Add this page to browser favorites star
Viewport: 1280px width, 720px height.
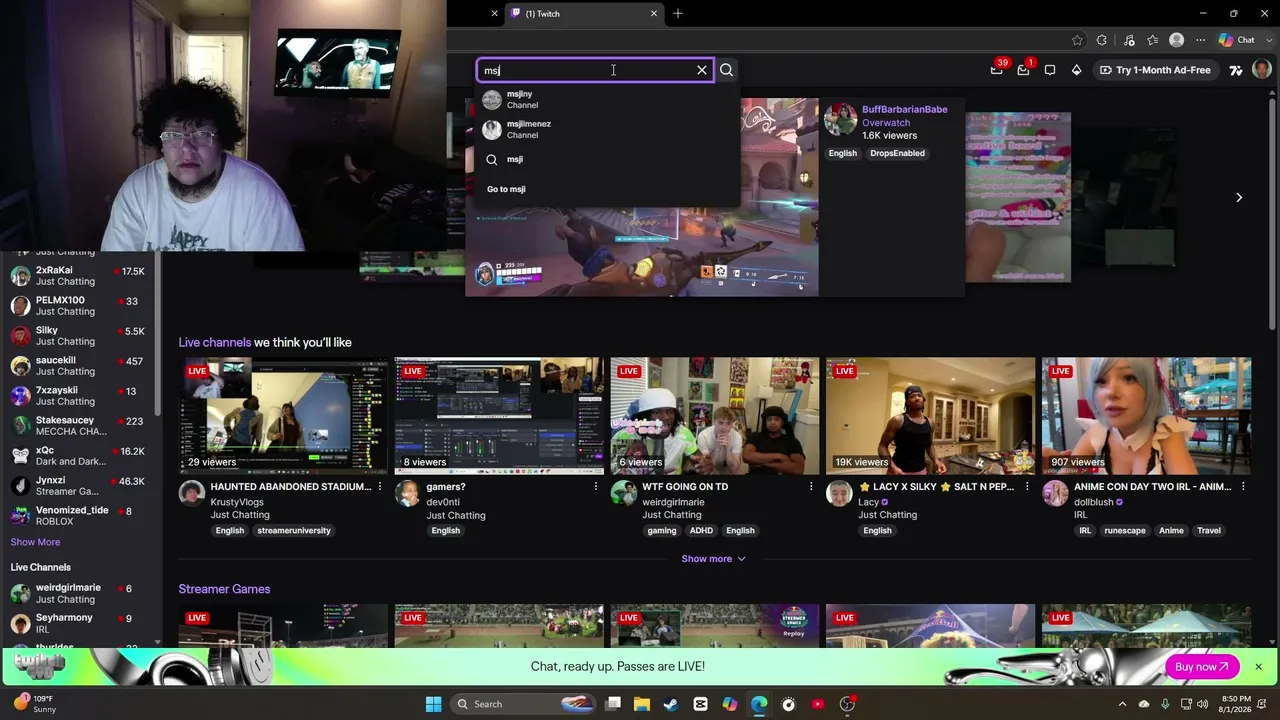point(1077,40)
